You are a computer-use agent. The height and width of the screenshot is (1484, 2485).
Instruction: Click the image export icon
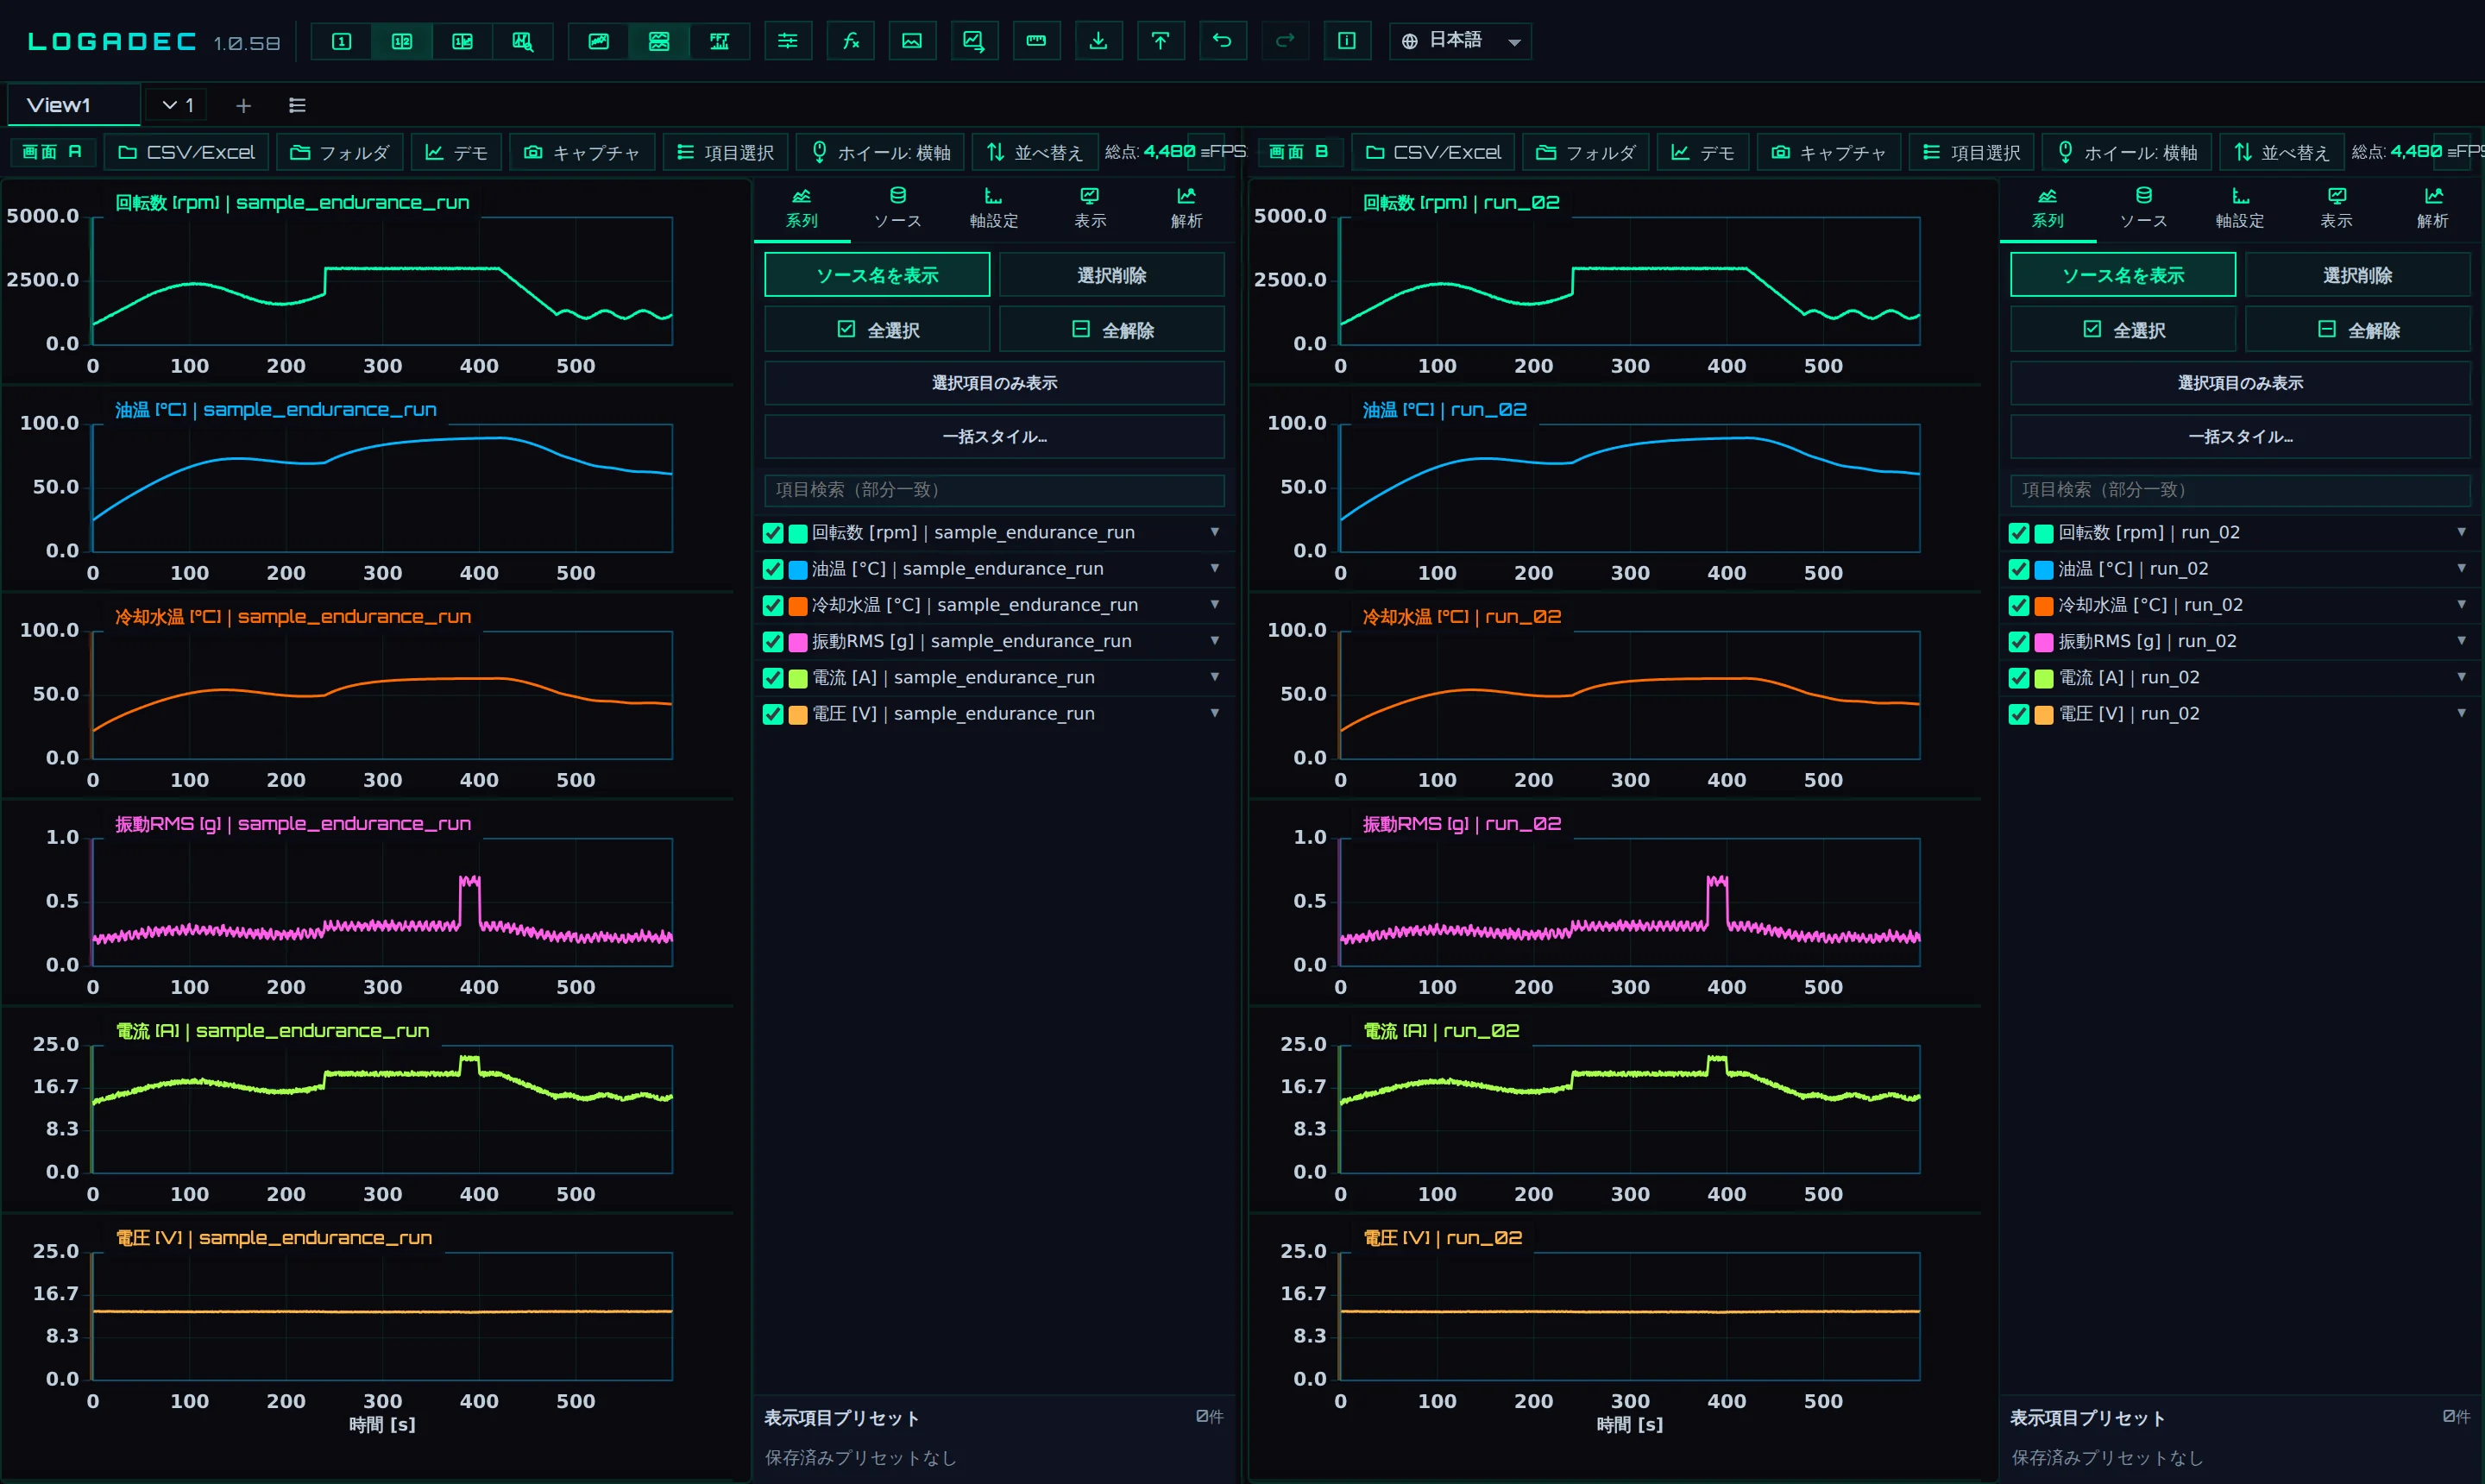[x=912, y=41]
